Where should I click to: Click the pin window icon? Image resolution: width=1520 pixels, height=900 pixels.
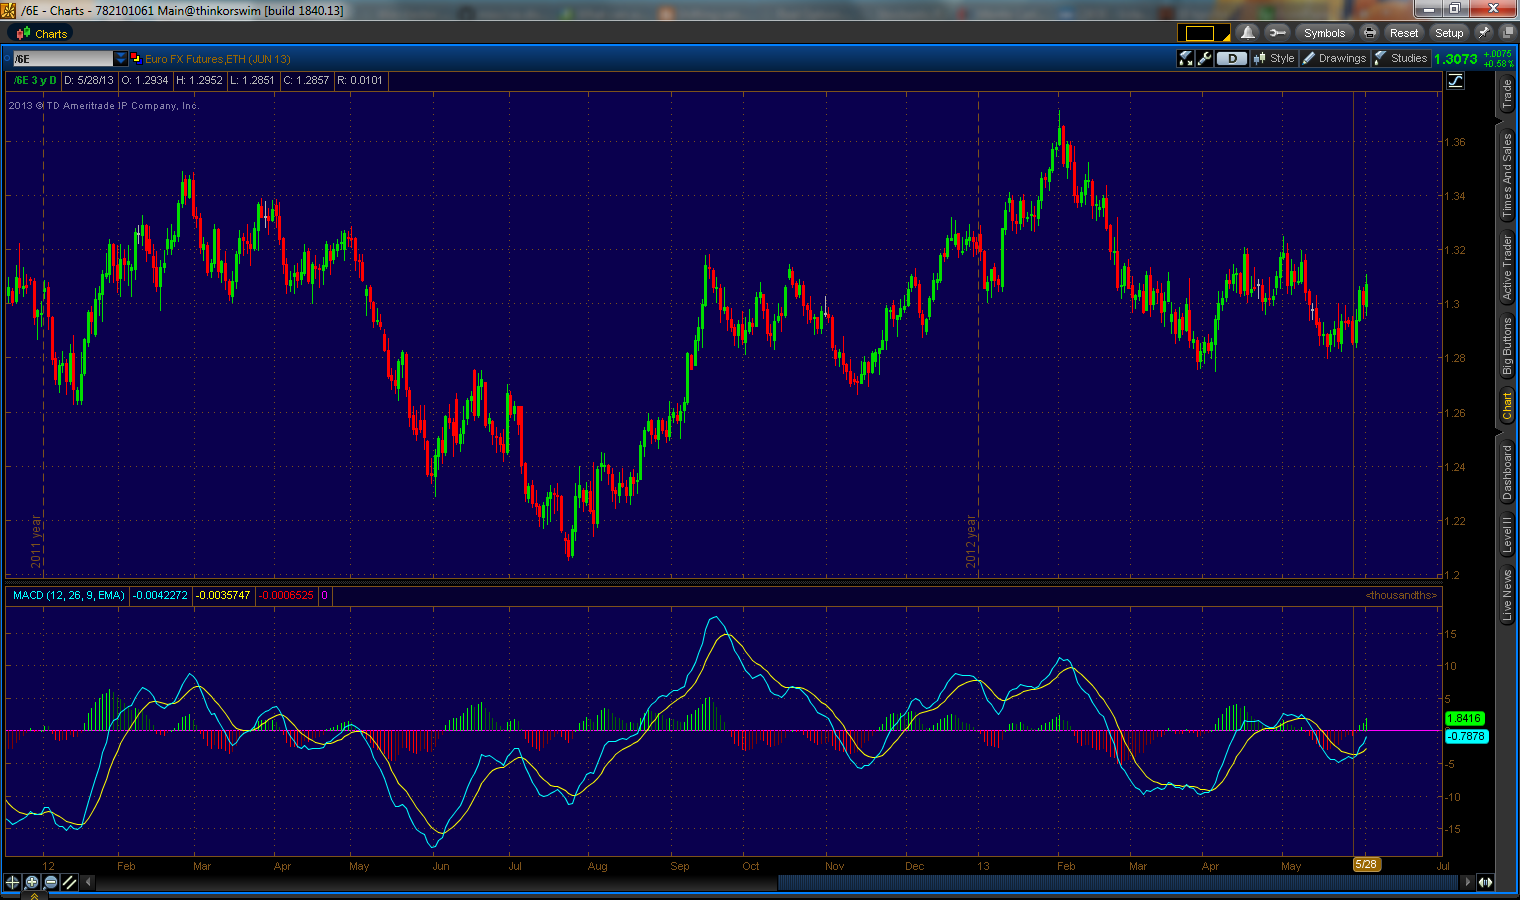click(1484, 33)
